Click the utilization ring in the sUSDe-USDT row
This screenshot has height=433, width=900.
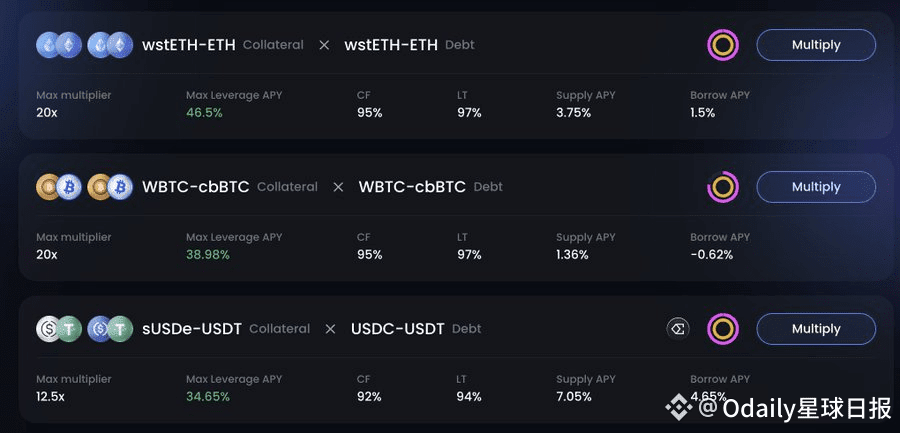click(722, 329)
